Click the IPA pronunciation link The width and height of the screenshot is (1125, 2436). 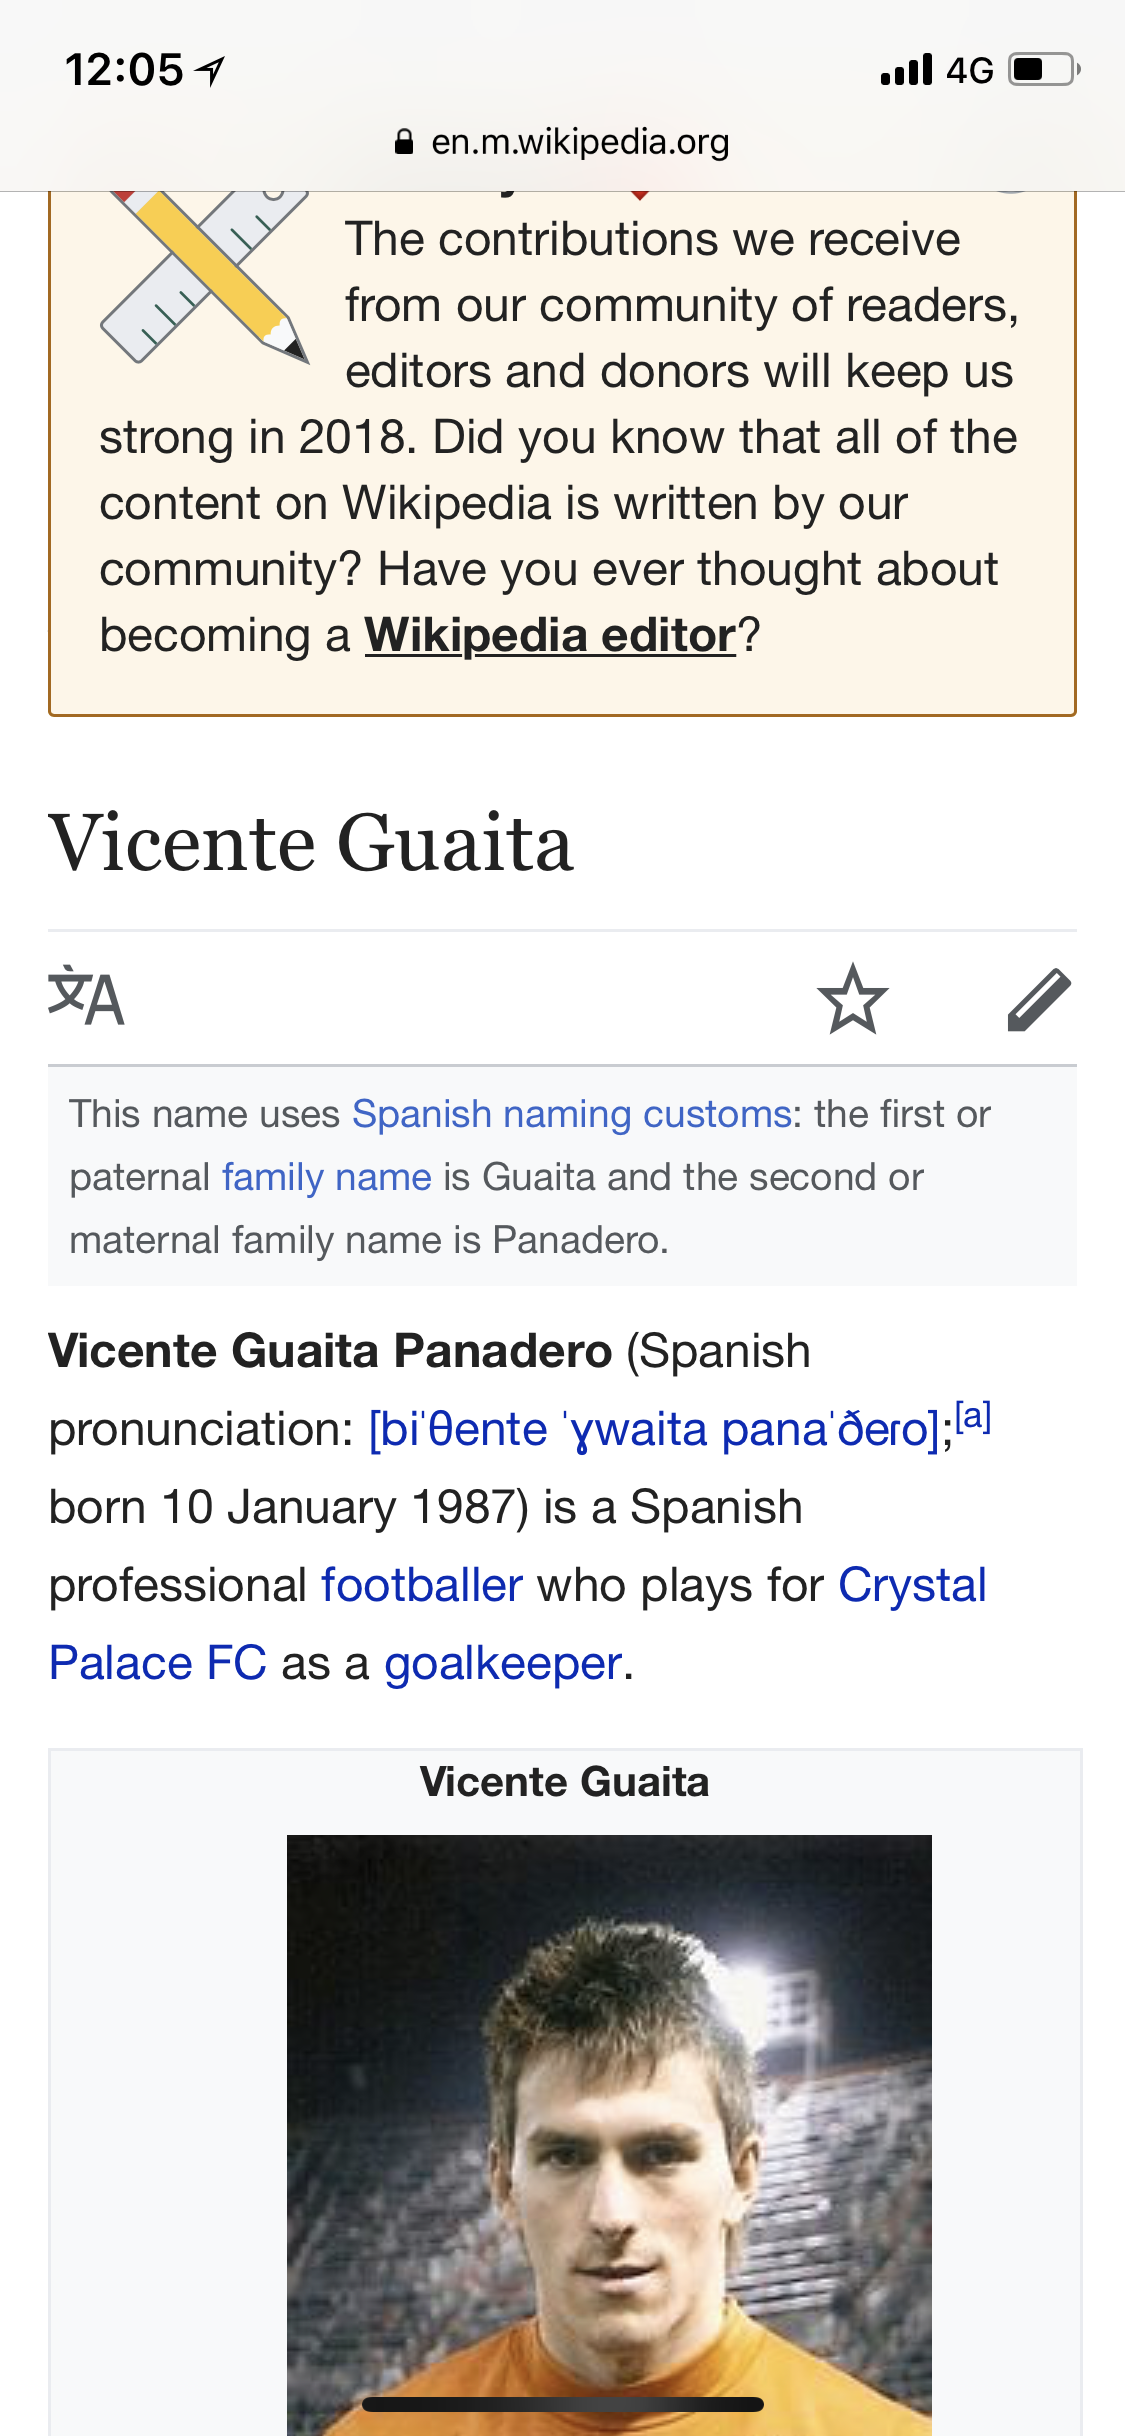click(654, 1429)
